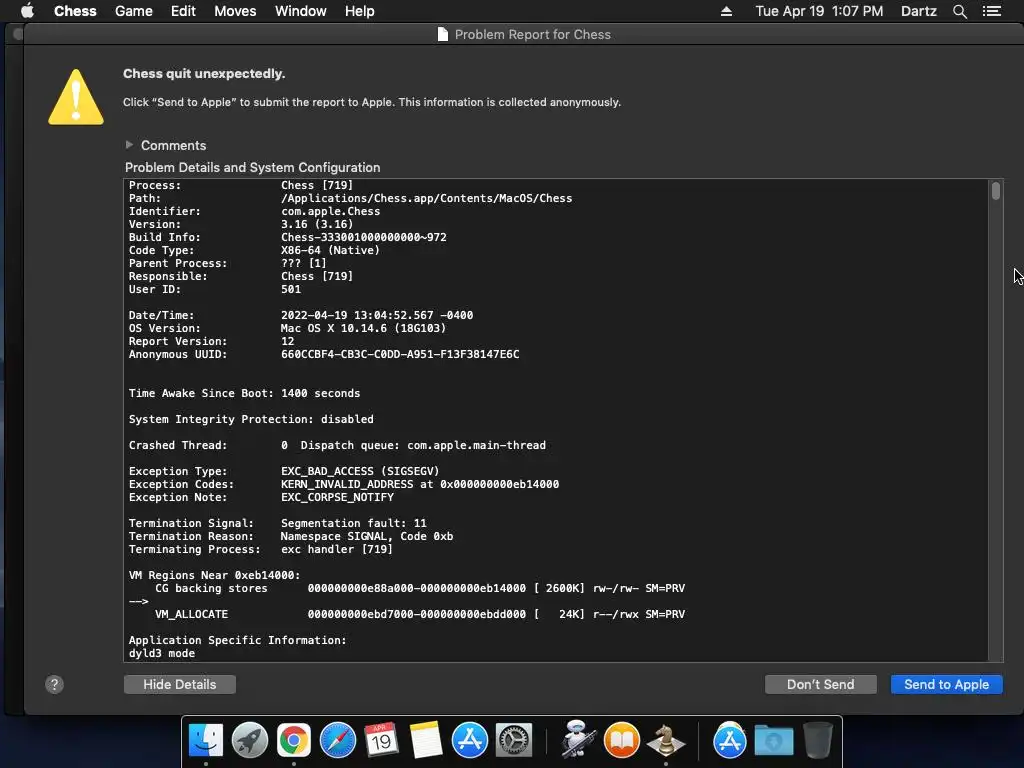Click the VM_ALLOCATE region line
Screen dimensions: 1024x768
419,614
